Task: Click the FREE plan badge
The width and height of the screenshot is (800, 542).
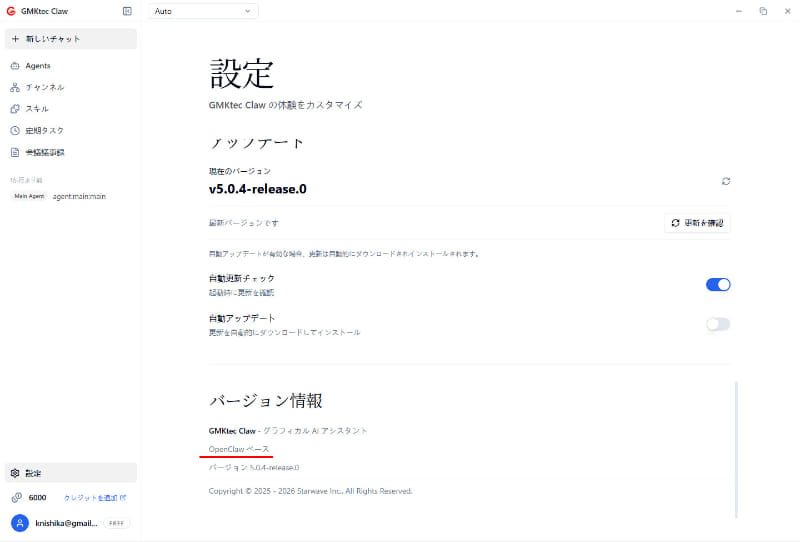Action: tap(116, 523)
